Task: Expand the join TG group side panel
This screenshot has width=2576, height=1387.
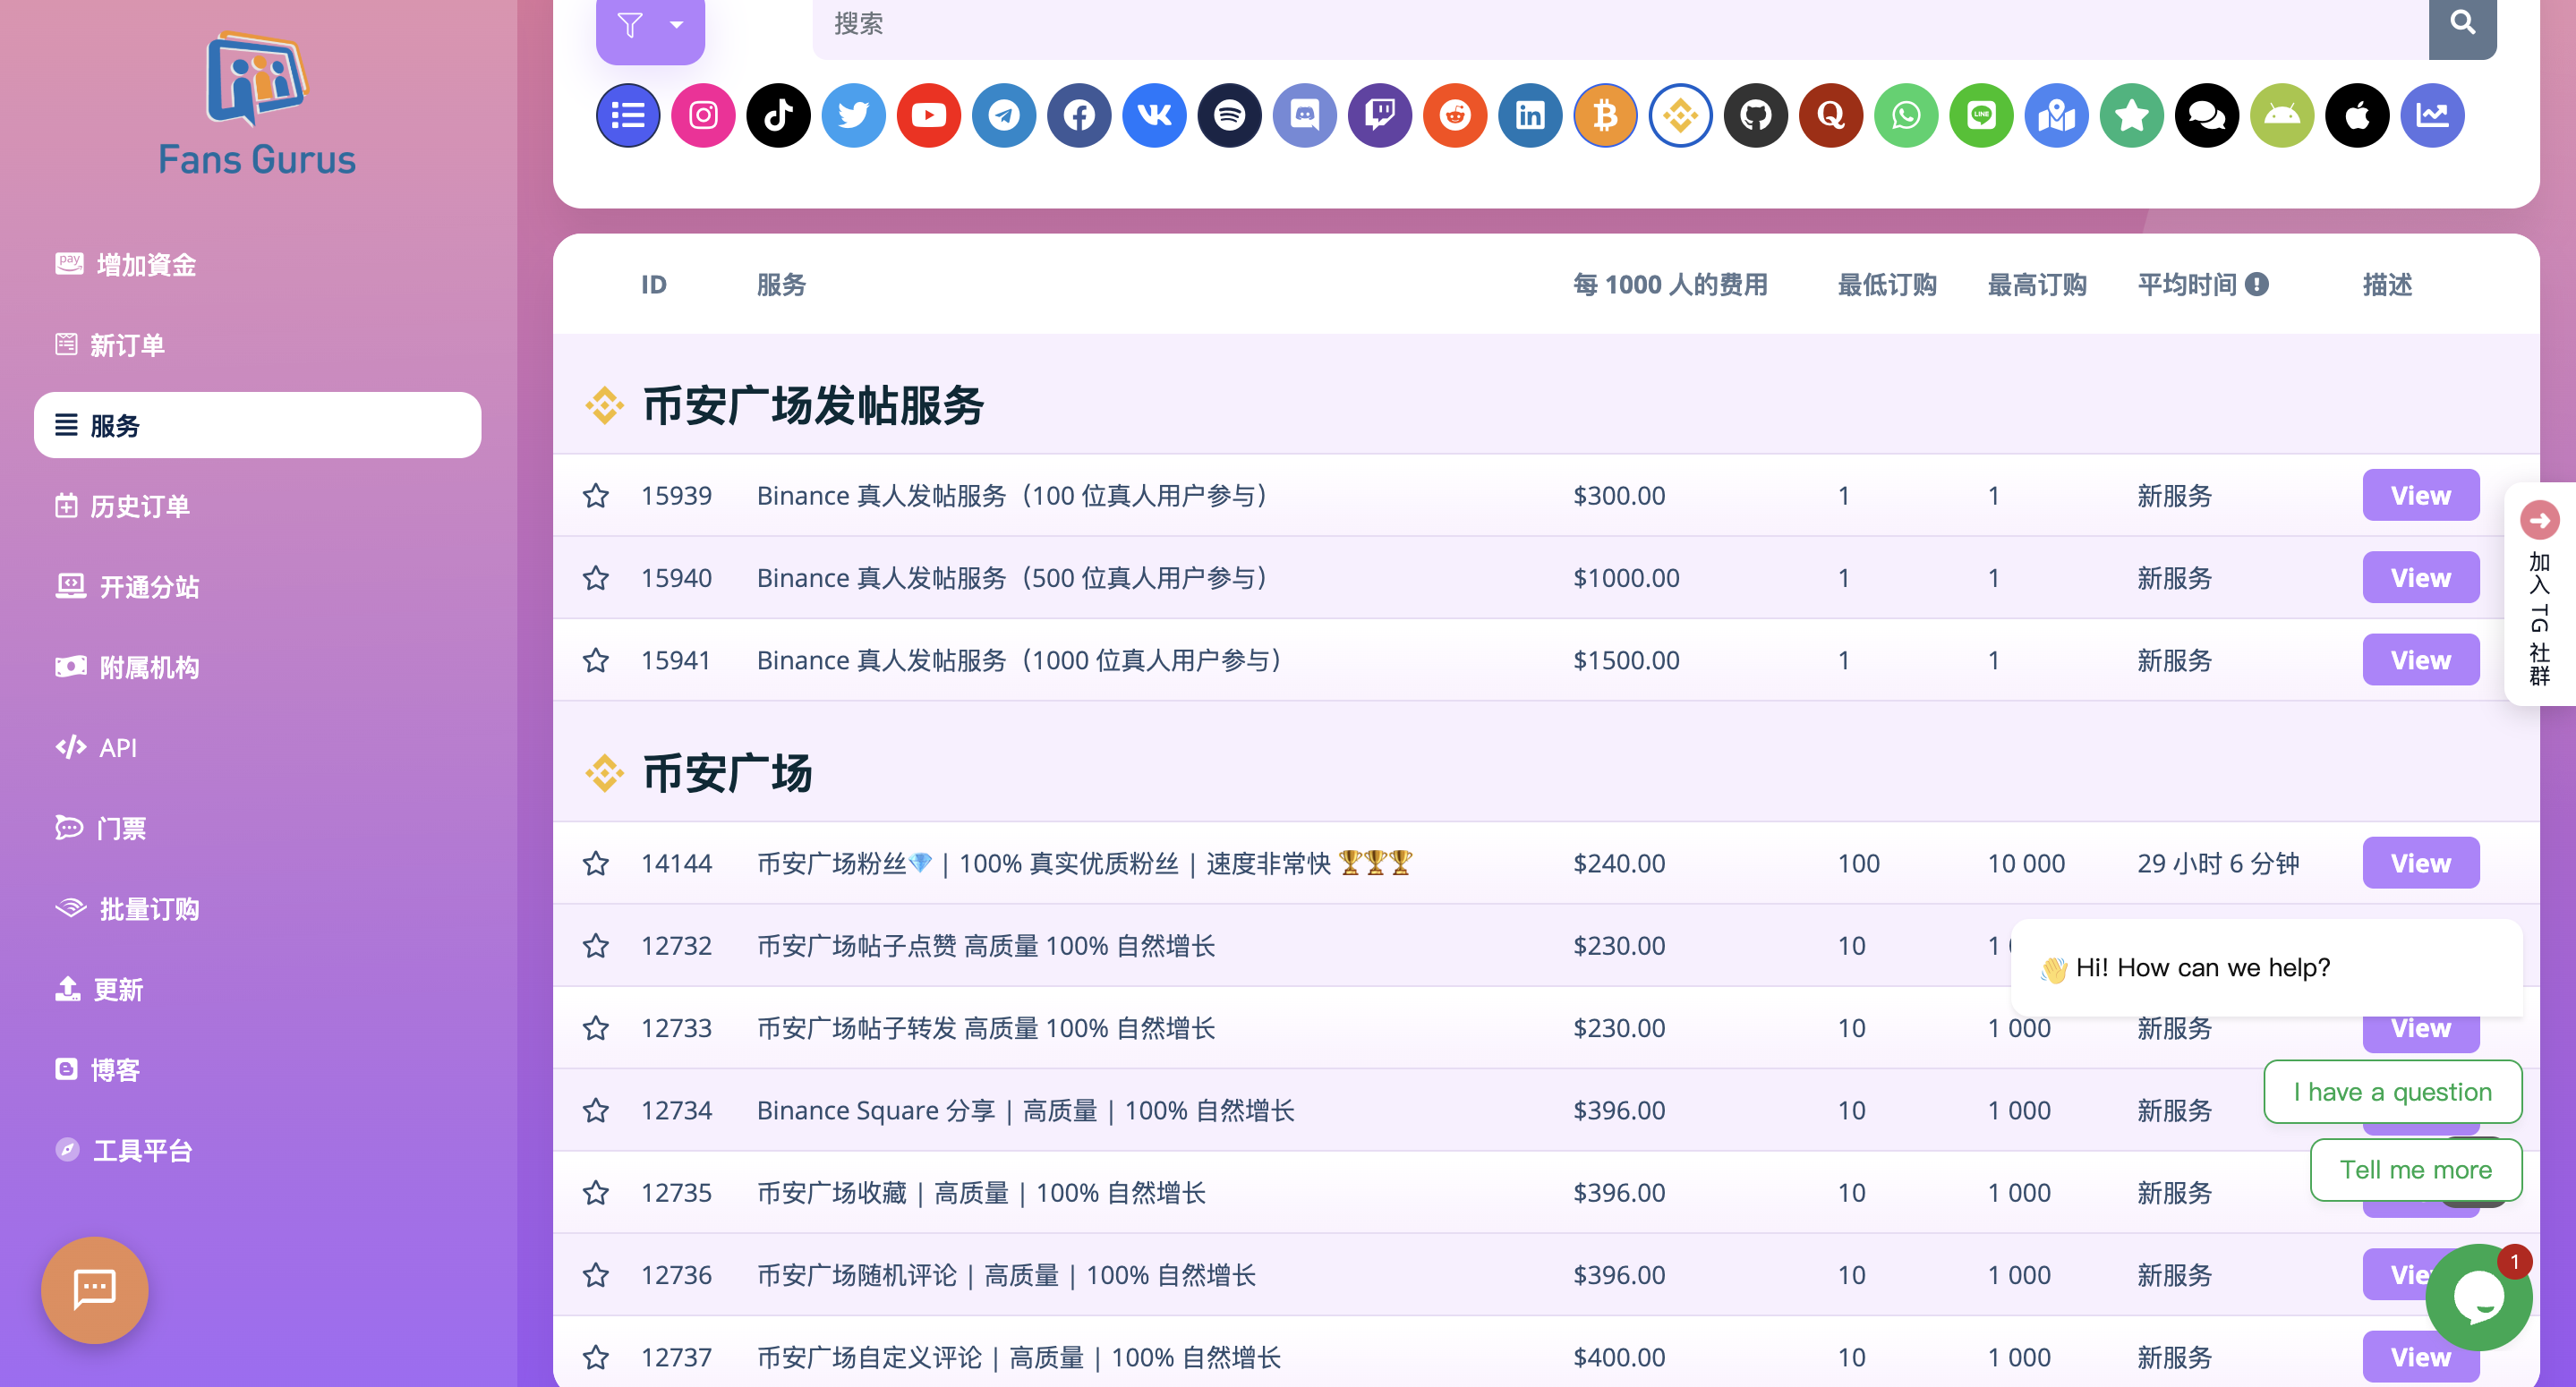Action: (2539, 521)
